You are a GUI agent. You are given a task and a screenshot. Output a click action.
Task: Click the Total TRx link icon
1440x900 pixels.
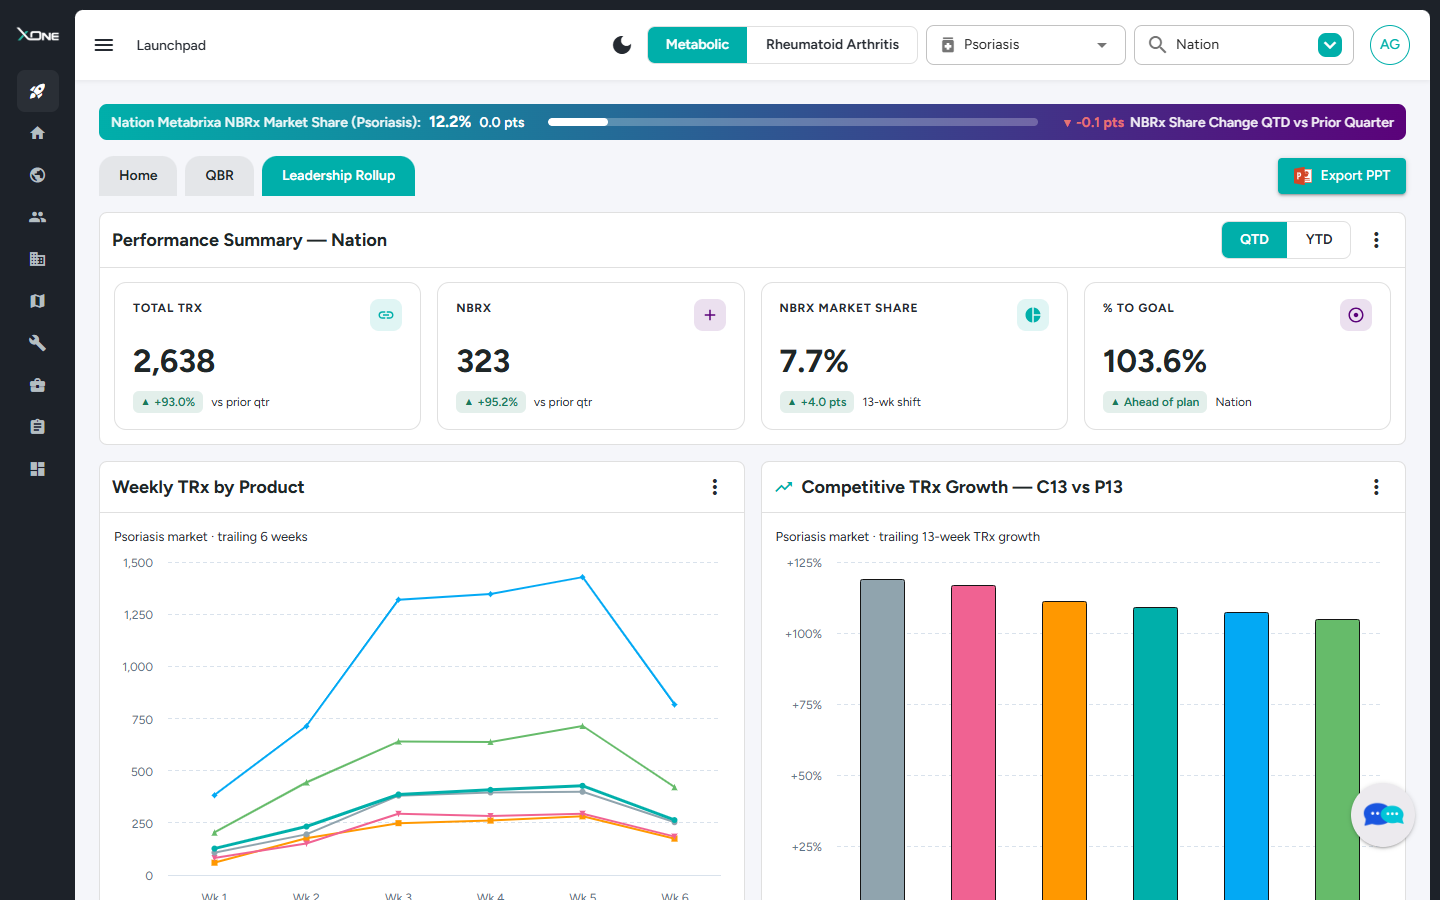386,315
